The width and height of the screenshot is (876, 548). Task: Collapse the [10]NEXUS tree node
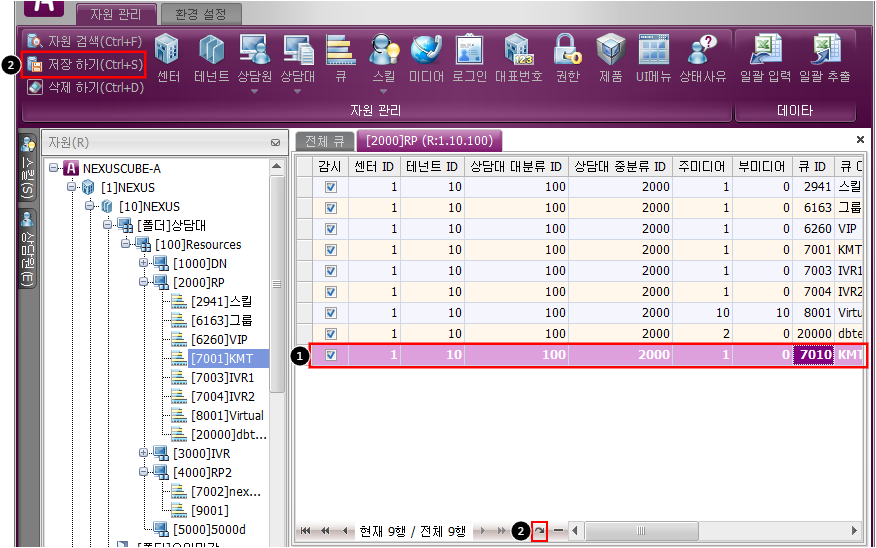pyautogui.click(x=89, y=206)
